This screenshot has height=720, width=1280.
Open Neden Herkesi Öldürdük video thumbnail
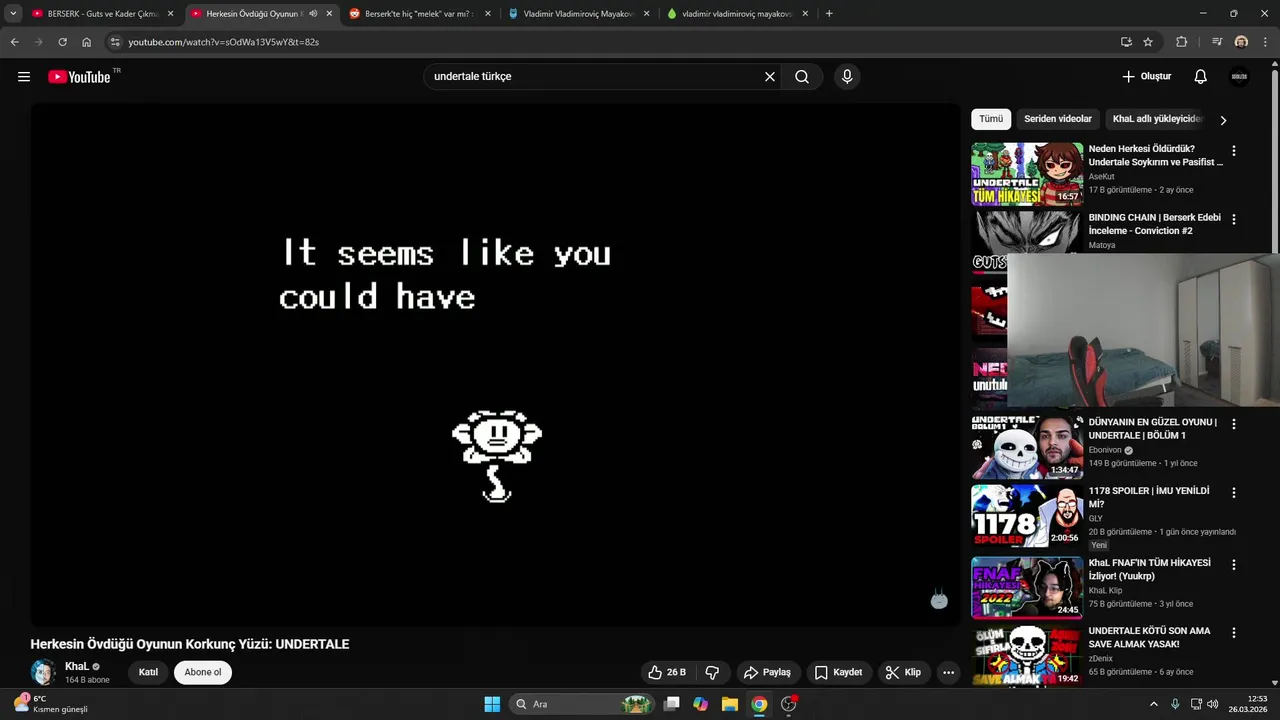click(x=1027, y=174)
